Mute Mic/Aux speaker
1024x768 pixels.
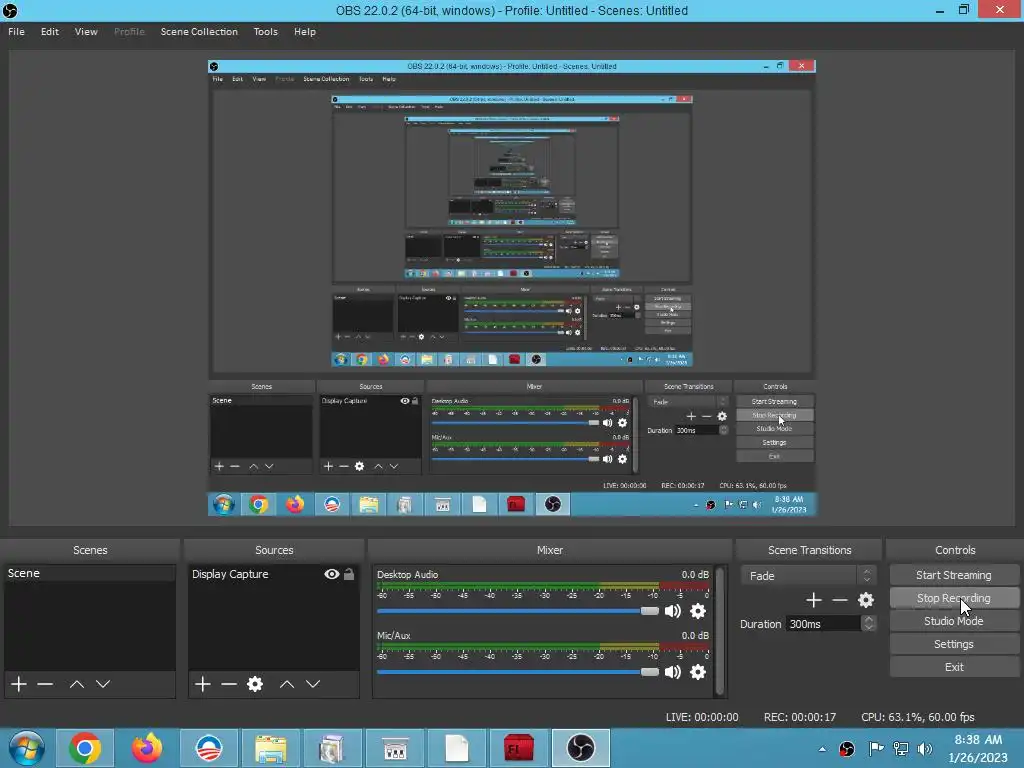673,671
